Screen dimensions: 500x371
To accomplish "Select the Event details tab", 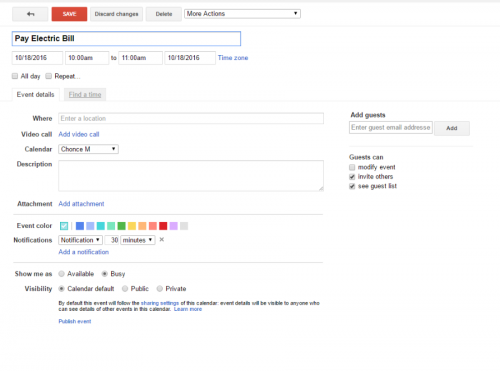I will pyautogui.click(x=36, y=95).
